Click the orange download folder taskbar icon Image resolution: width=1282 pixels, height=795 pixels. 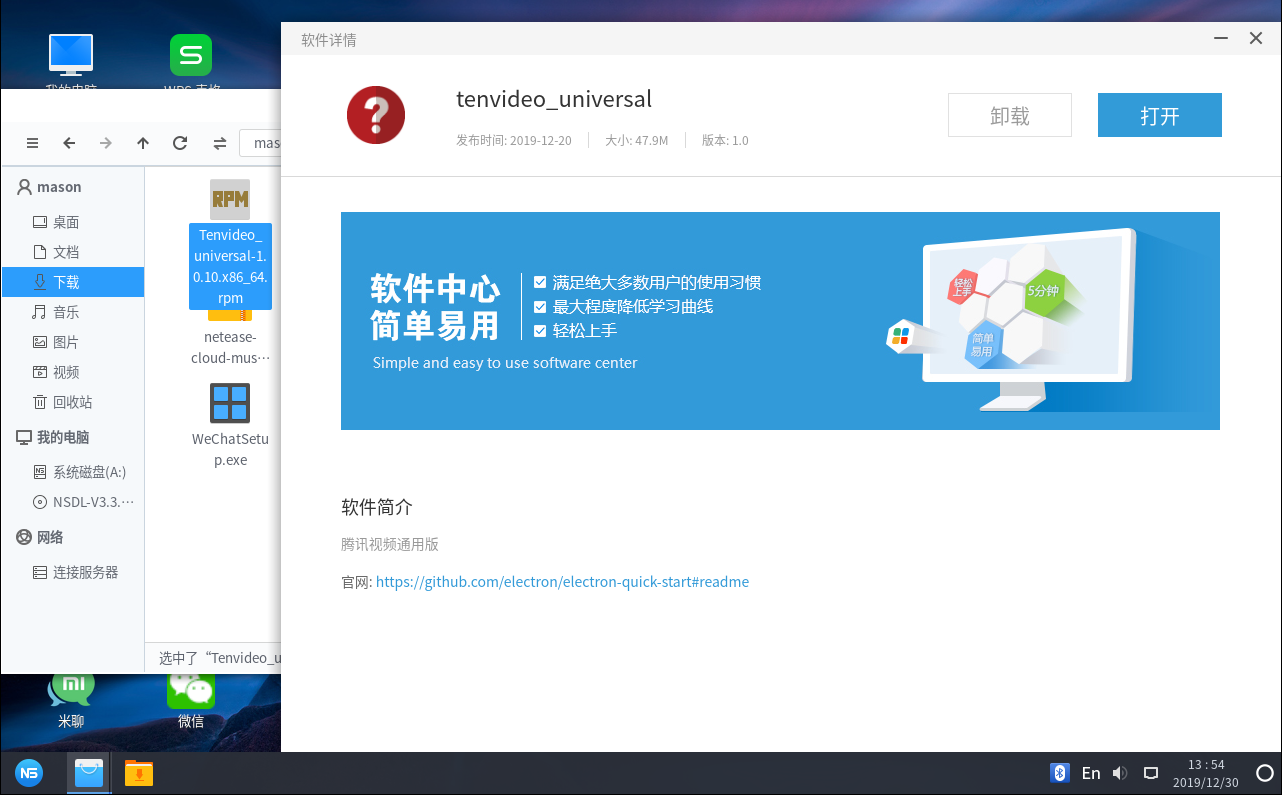pyautogui.click(x=139, y=773)
